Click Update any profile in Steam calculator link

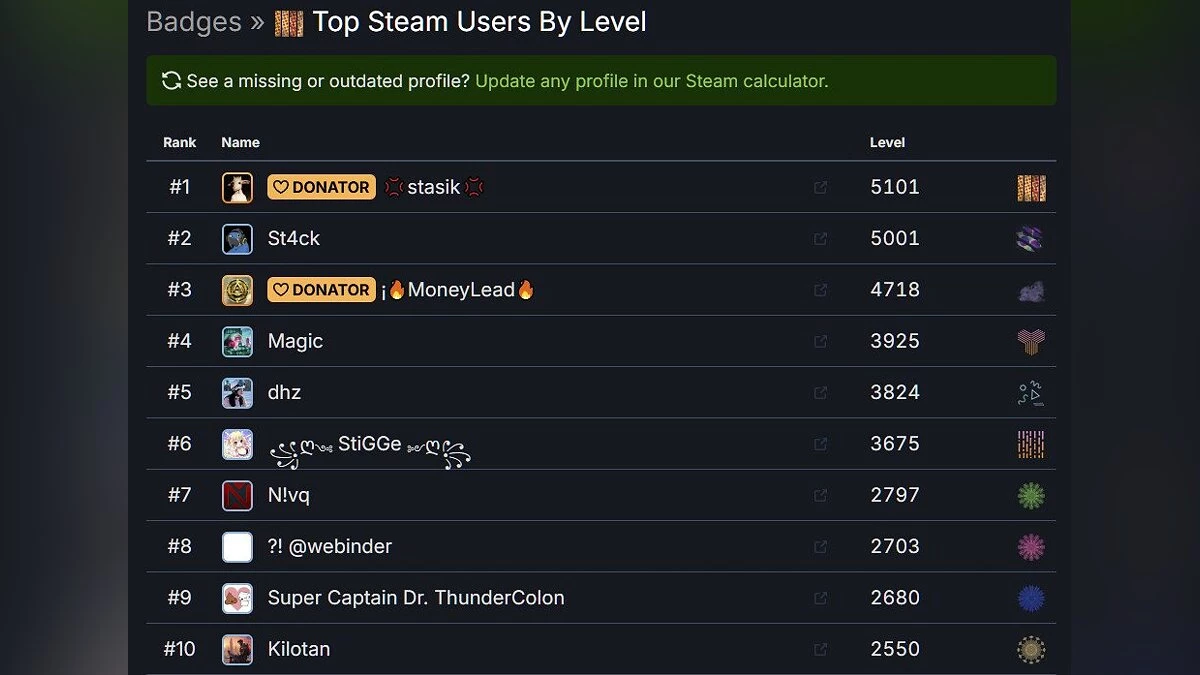651,81
